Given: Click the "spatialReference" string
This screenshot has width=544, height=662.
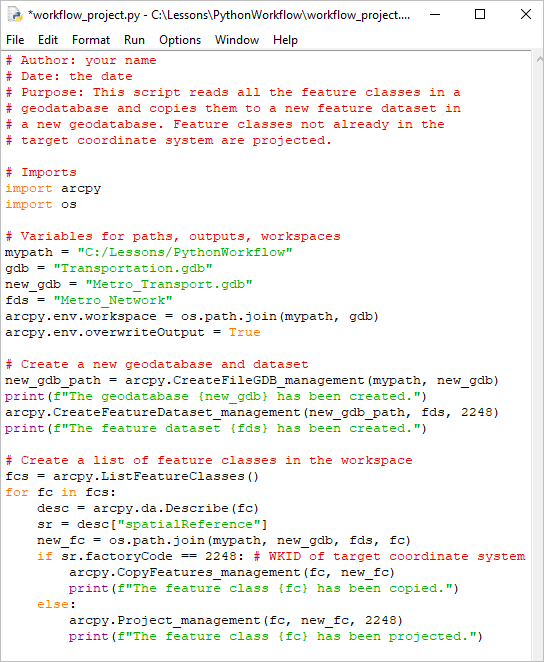Looking at the screenshot, I should tap(189, 525).
